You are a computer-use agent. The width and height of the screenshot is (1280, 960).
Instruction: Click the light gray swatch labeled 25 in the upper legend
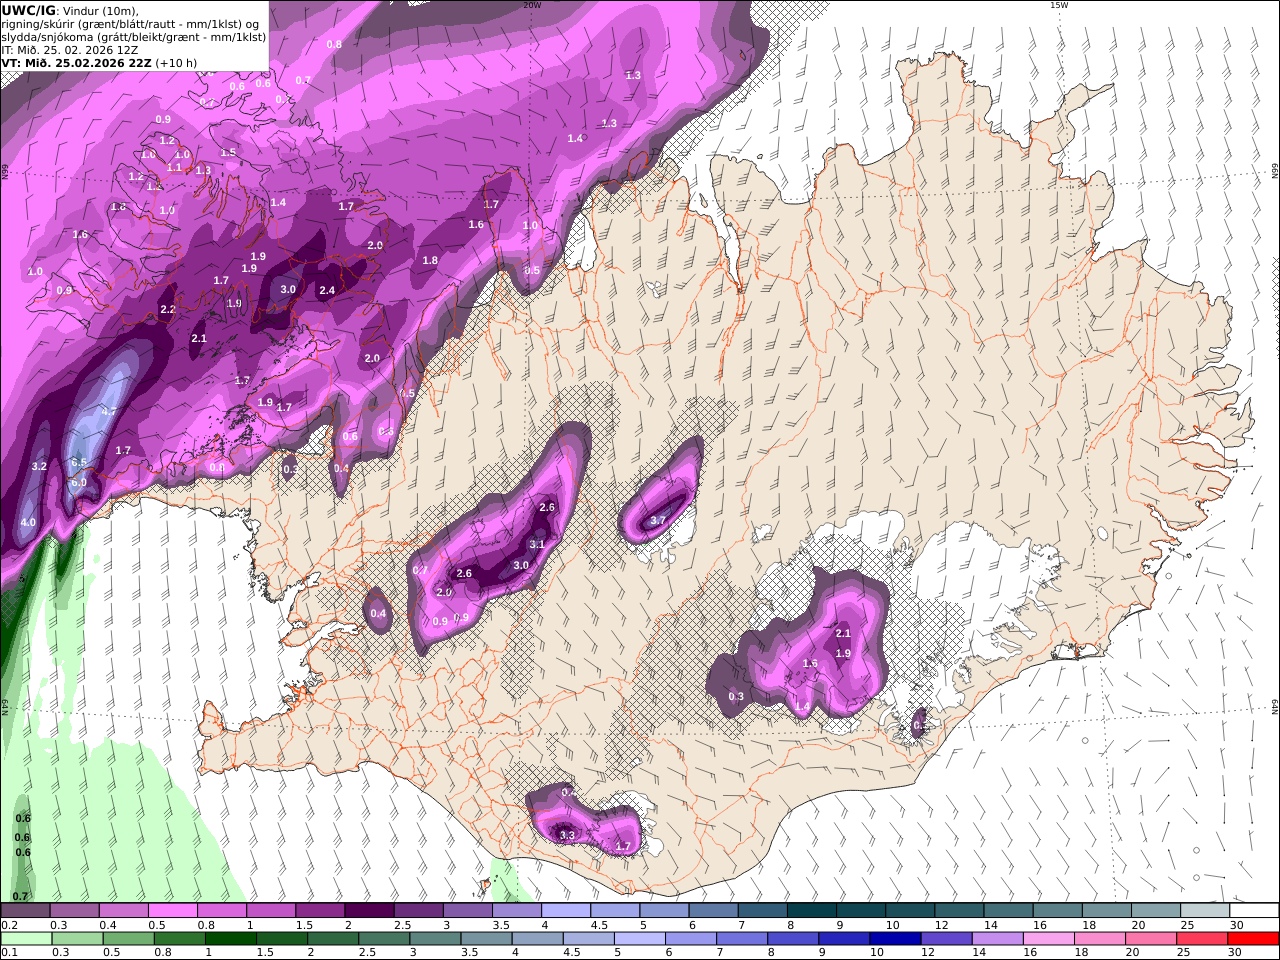1204,910
